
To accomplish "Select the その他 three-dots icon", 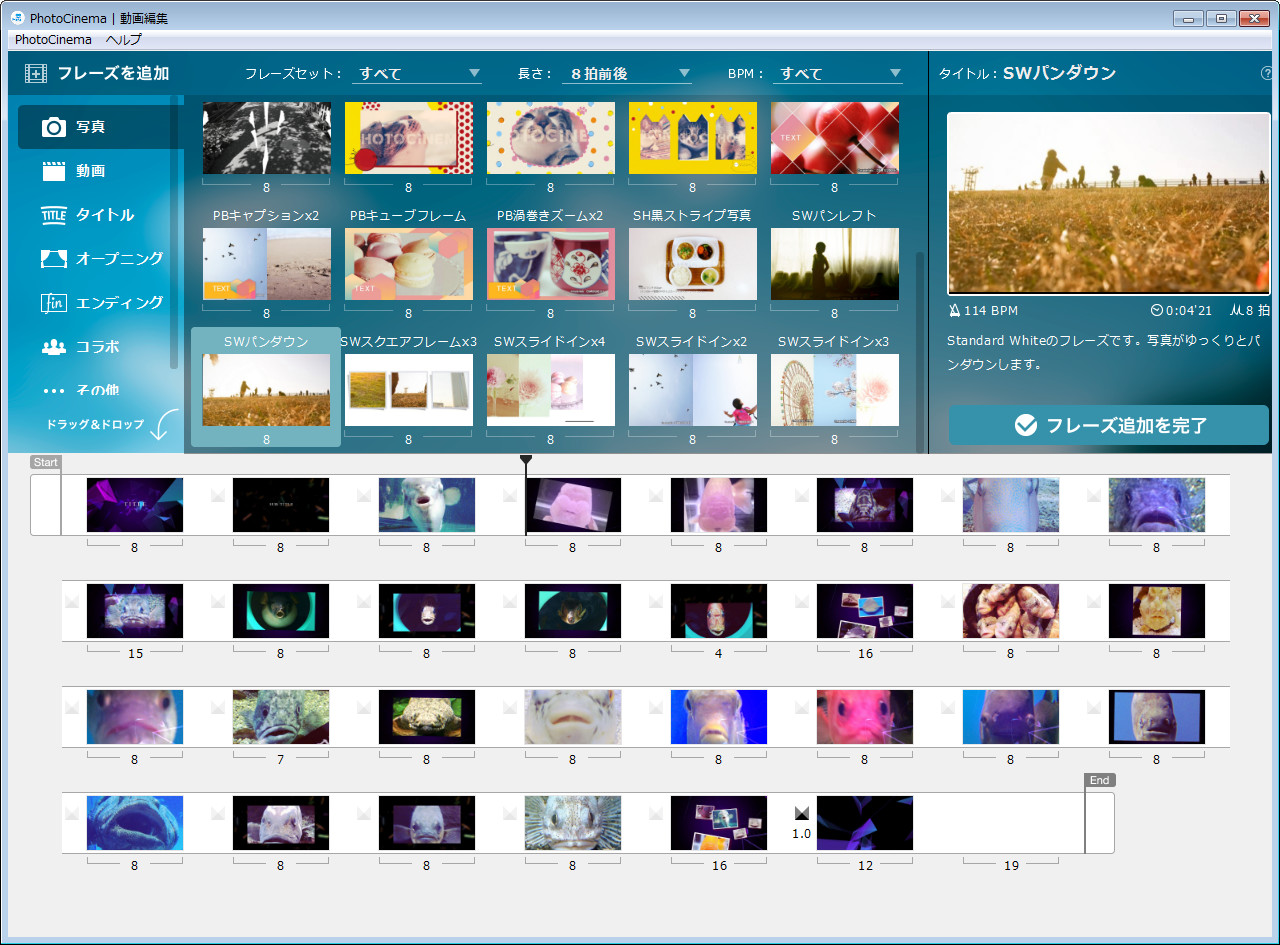I will [x=54, y=390].
